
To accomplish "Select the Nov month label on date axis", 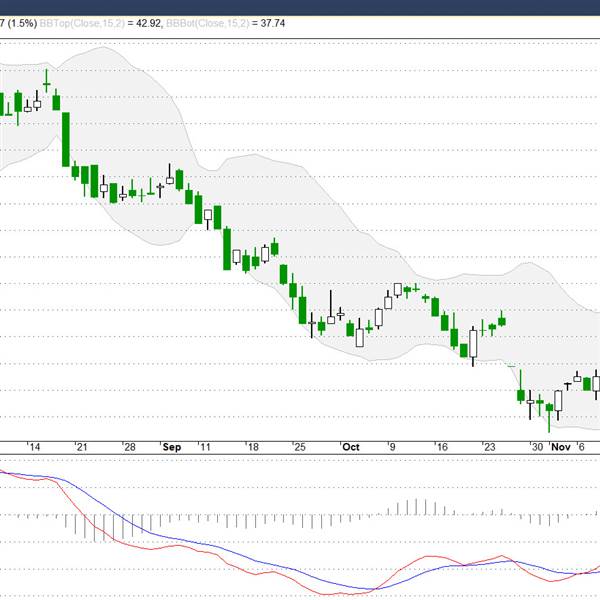I will (561, 447).
